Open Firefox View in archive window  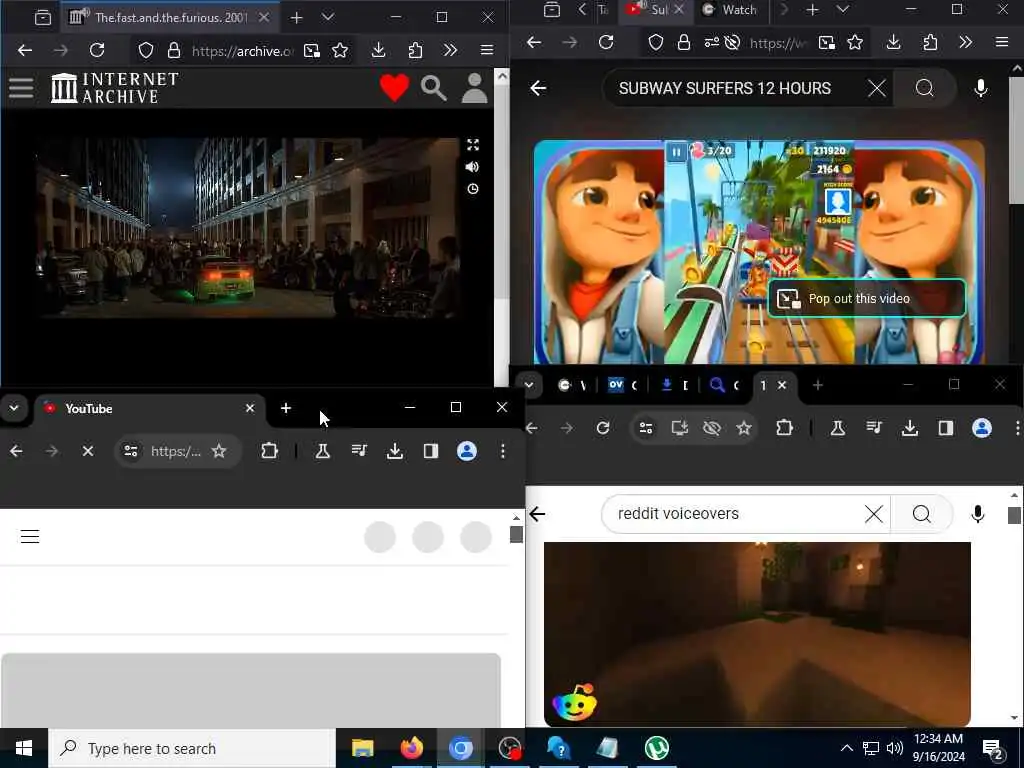coord(43,18)
